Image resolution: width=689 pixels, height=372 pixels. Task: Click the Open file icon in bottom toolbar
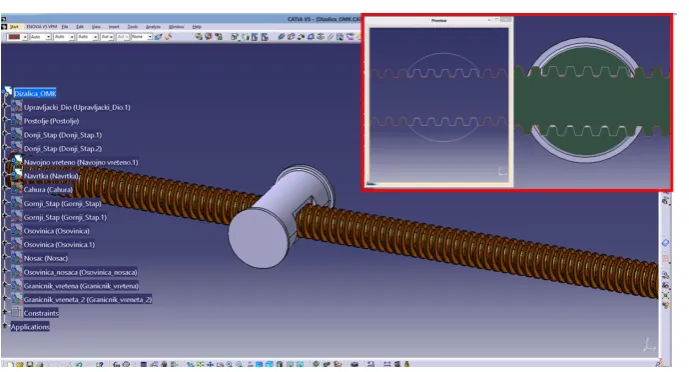(x=20, y=365)
